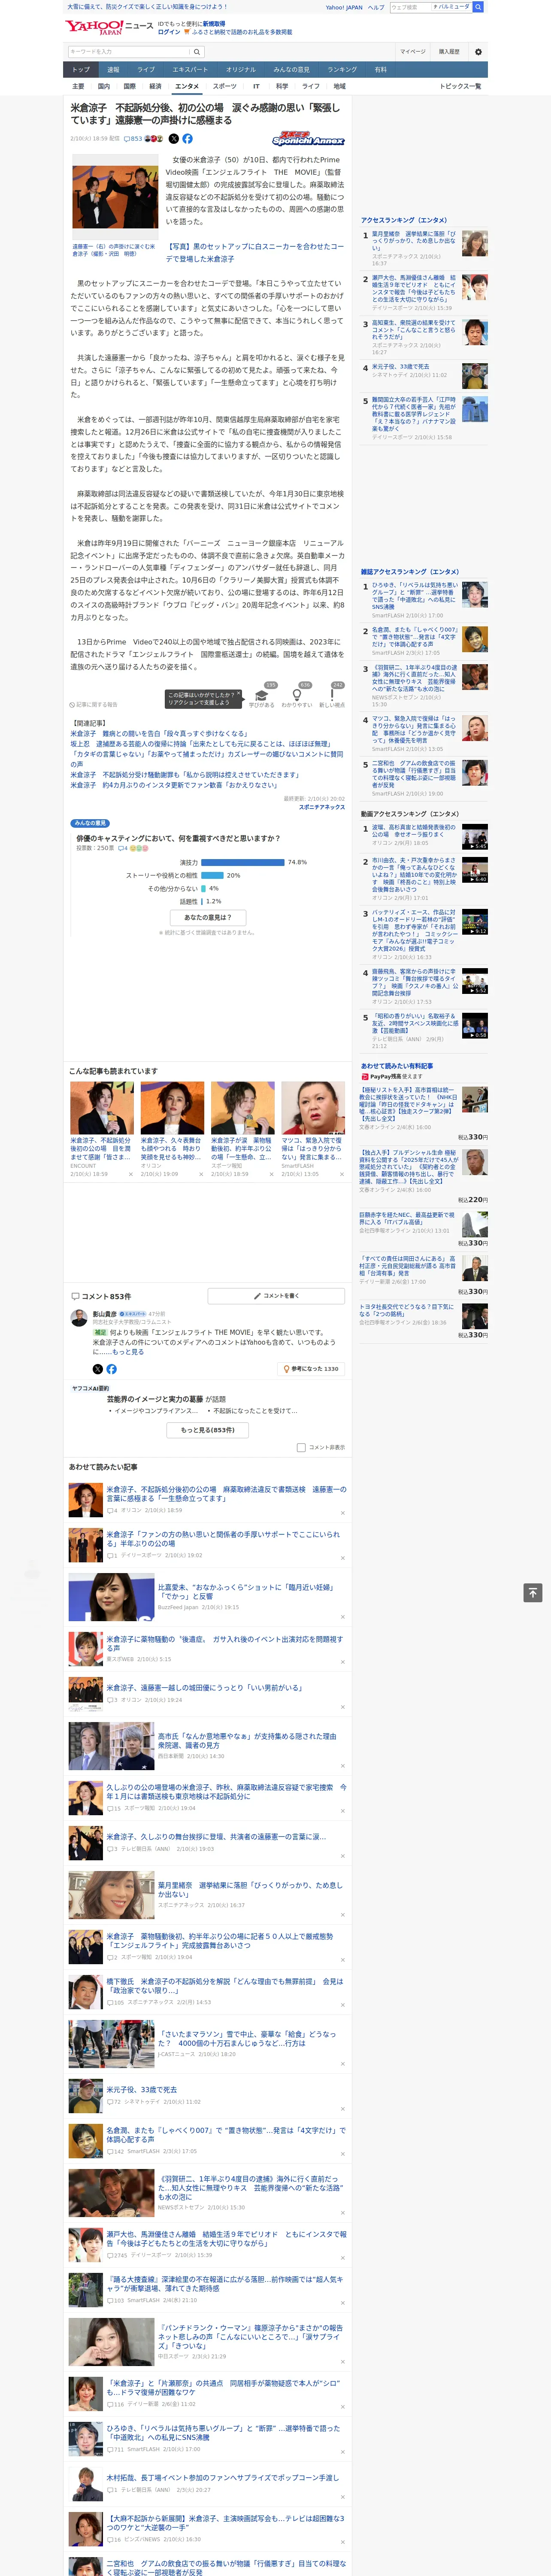
Task: Open ranking item 米元子役、33歳で死去
Action: coord(400,367)
